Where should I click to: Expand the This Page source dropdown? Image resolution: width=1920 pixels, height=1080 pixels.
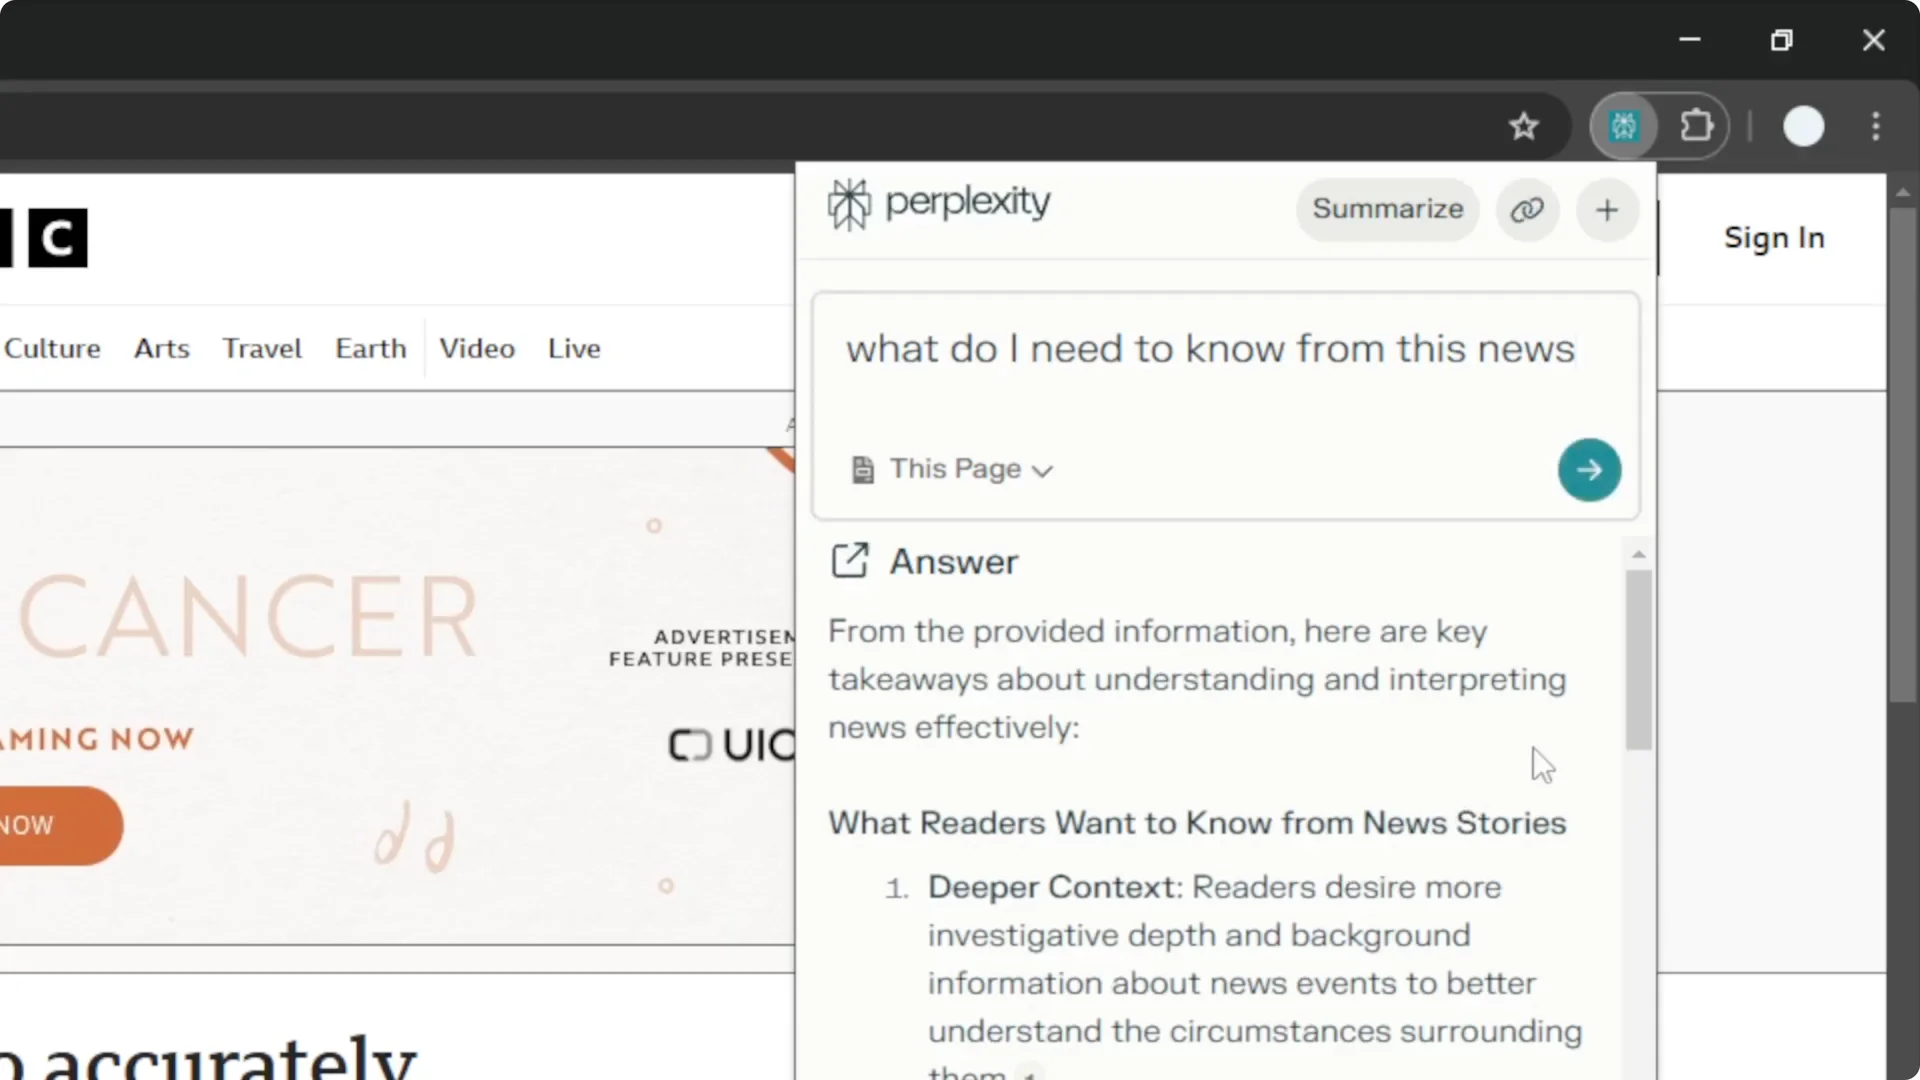point(1044,470)
